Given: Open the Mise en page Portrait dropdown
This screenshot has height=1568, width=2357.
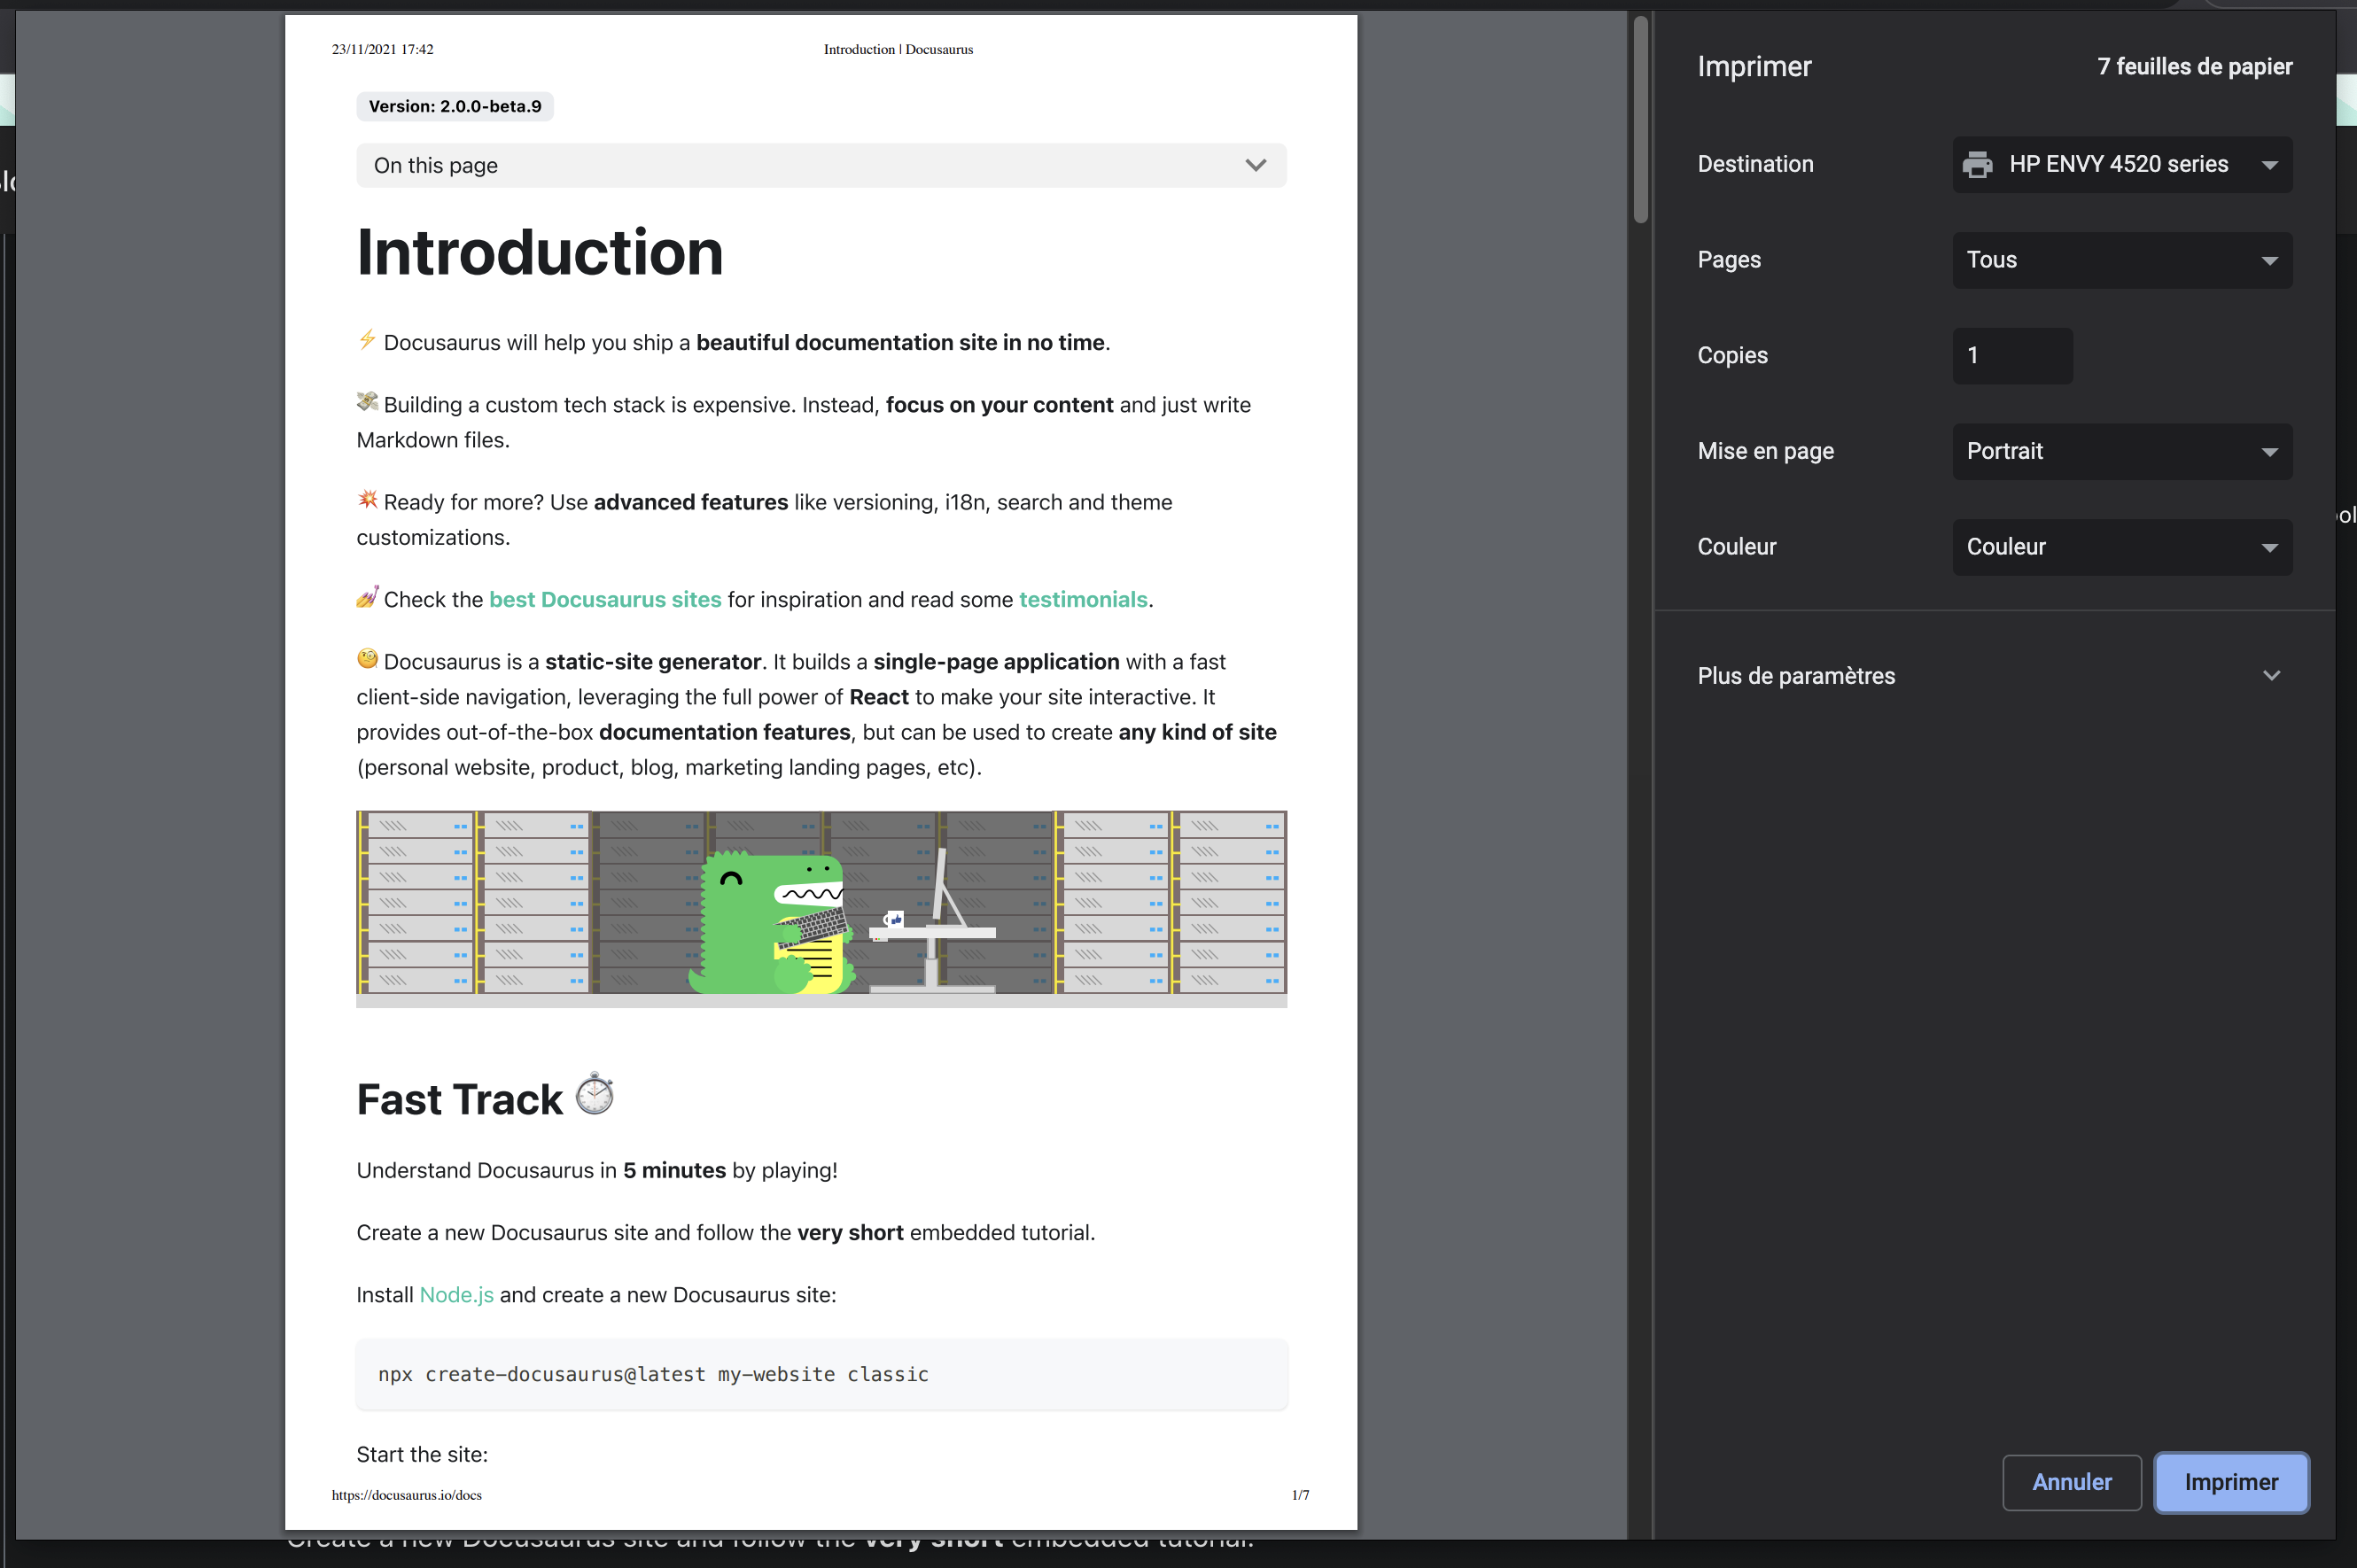Looking at the screenshot, I should click(2122, 452).
